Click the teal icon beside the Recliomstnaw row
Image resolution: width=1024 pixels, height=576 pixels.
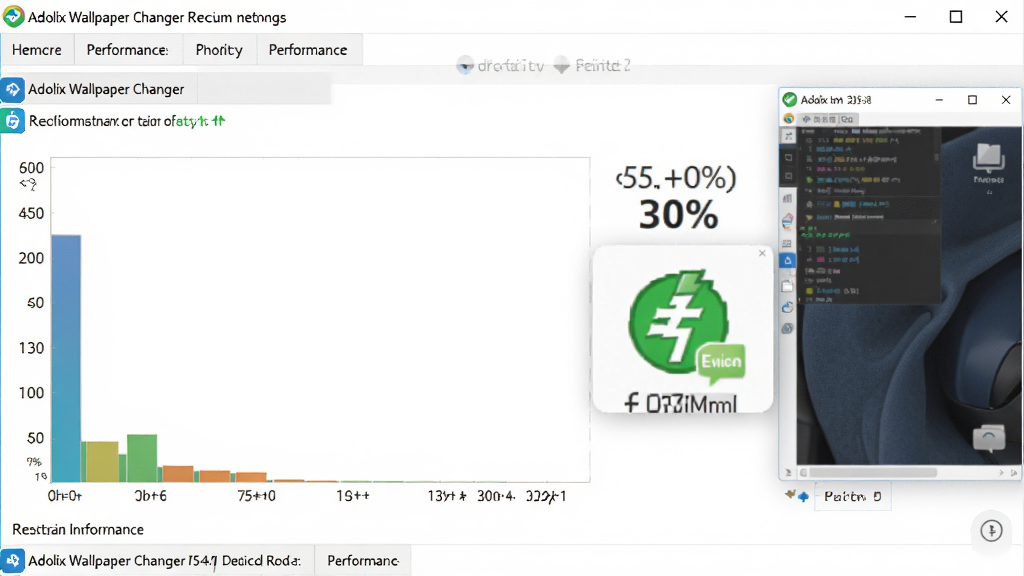(x=12, y=121)
